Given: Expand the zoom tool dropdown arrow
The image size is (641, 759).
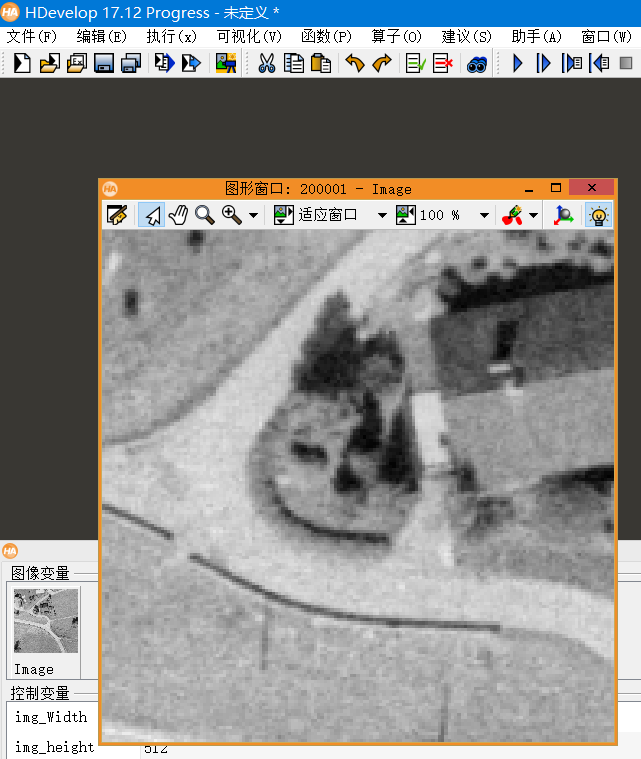Looking at the screenshot, I should 254,215.
